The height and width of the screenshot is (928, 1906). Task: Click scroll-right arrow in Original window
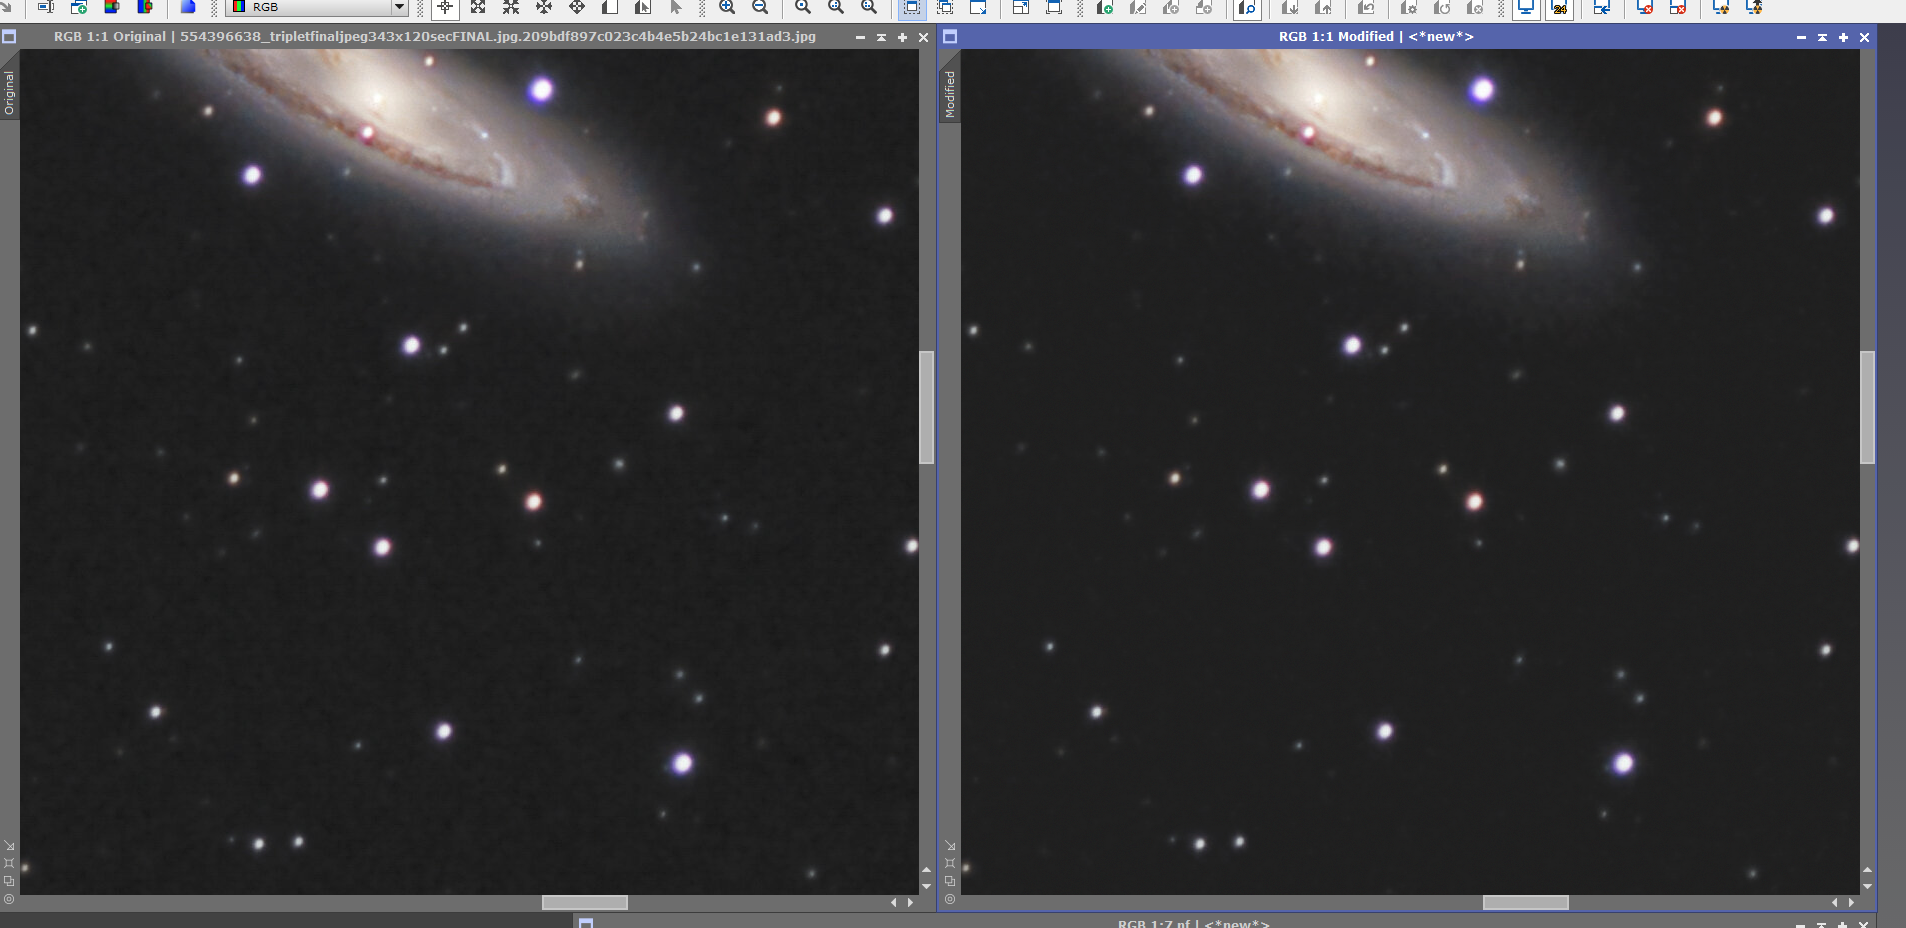click(910, 902)
